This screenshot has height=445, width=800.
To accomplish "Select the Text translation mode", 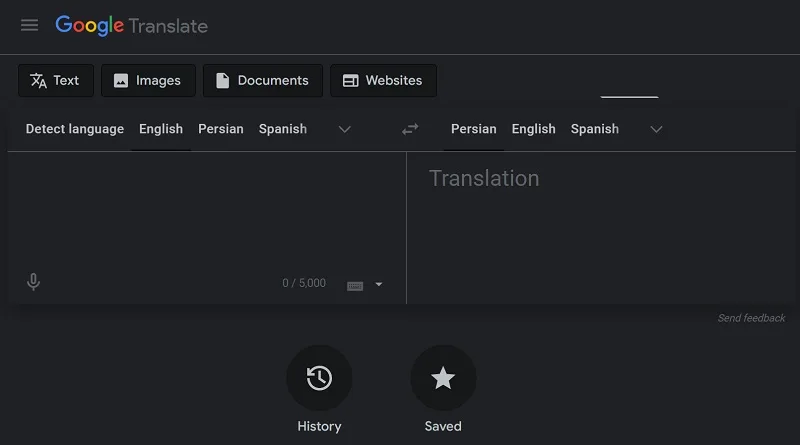I will (x=56, y=81).
